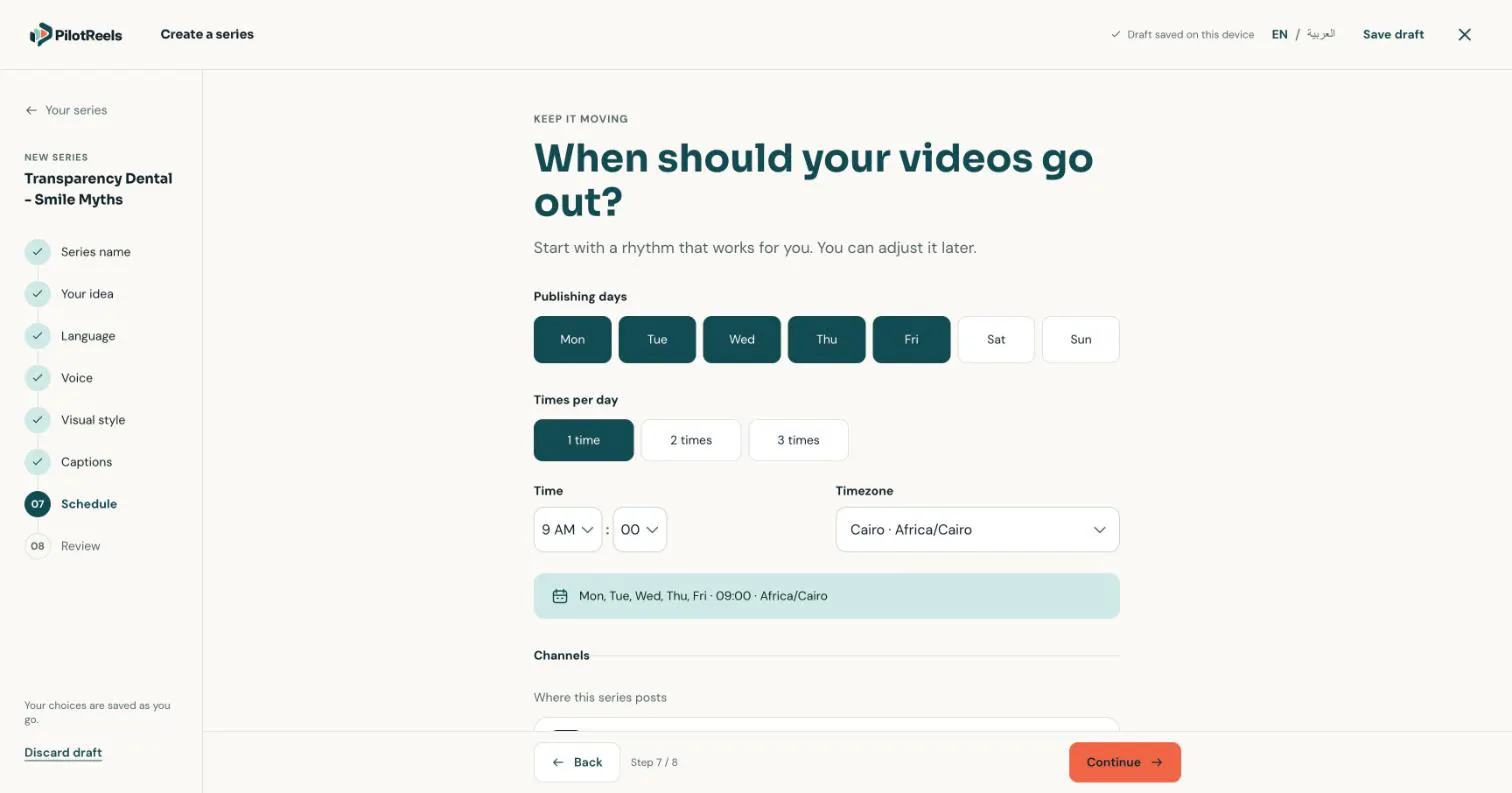This screenshot has width=1512, height=793.
Task: Click the Back button
Action: tap(577, 762)
